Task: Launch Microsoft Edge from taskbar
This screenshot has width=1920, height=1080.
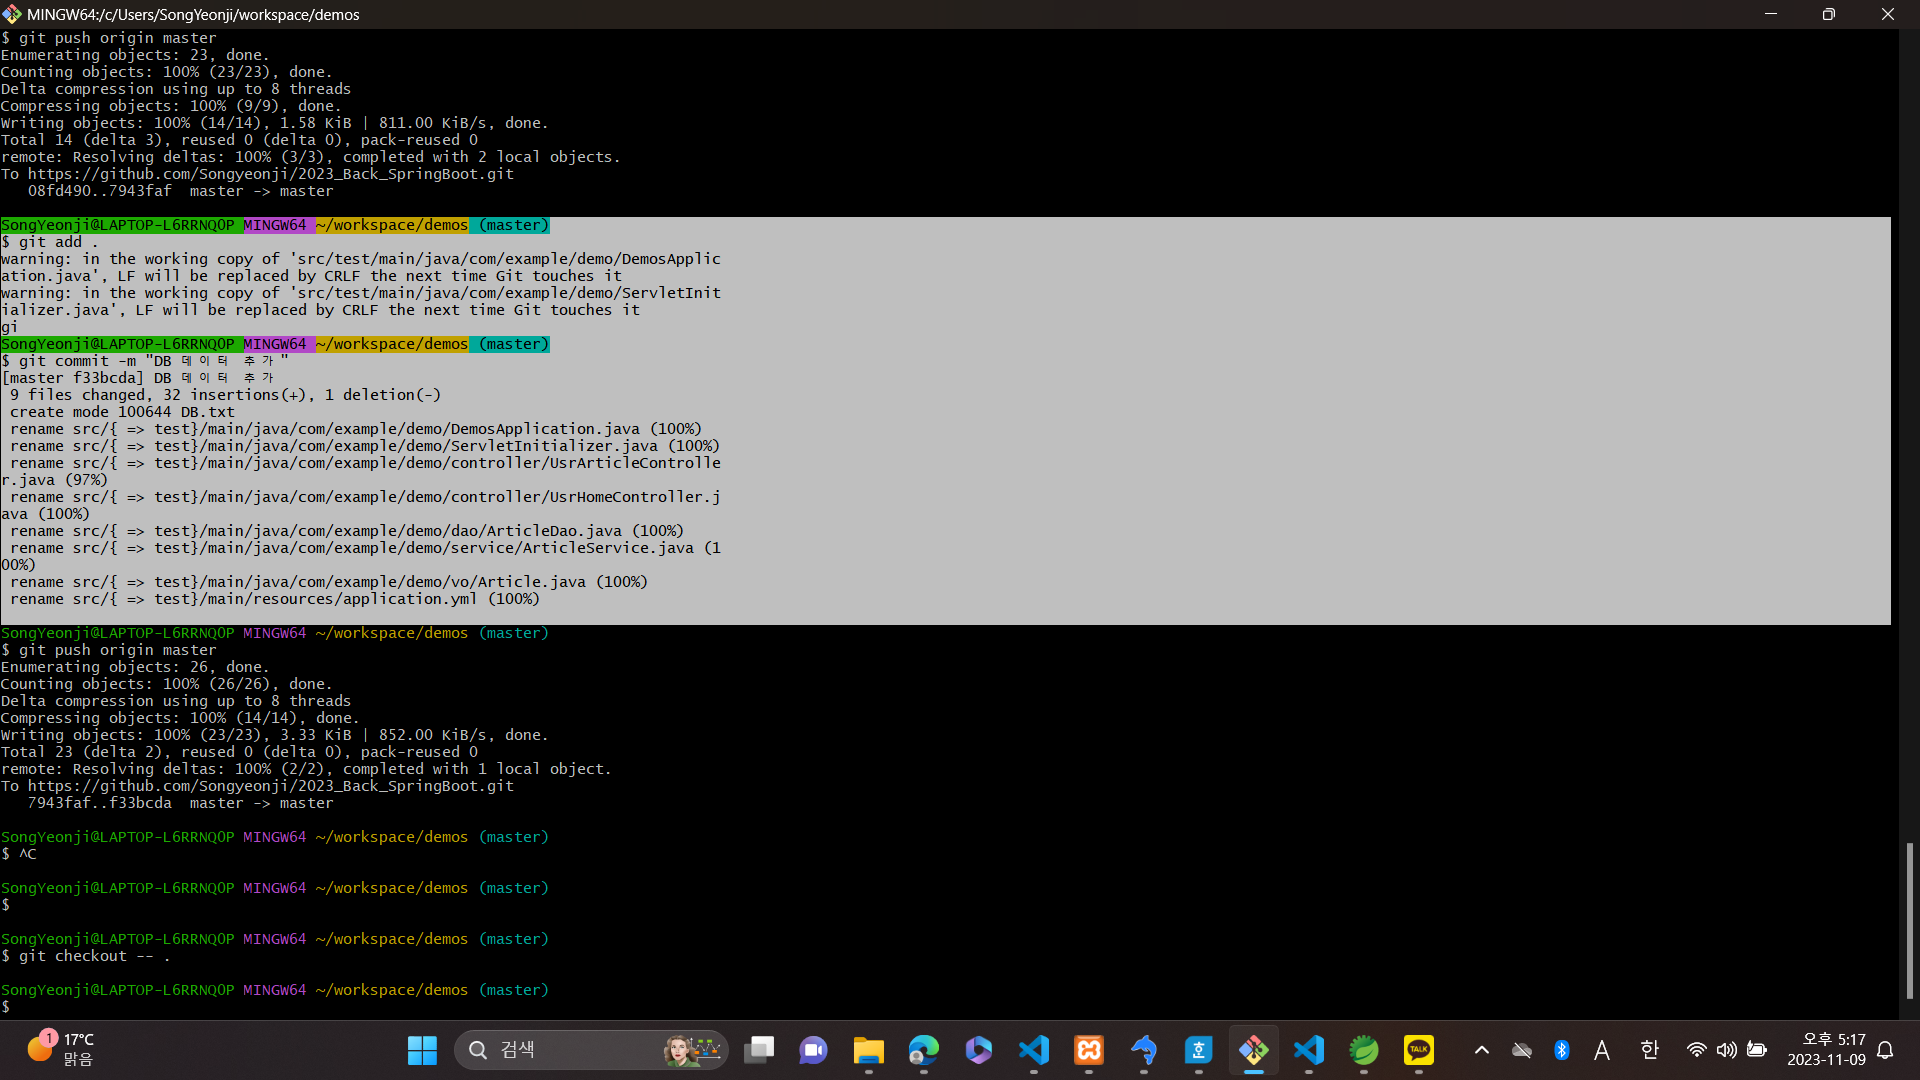Action: coord(923,1050)
